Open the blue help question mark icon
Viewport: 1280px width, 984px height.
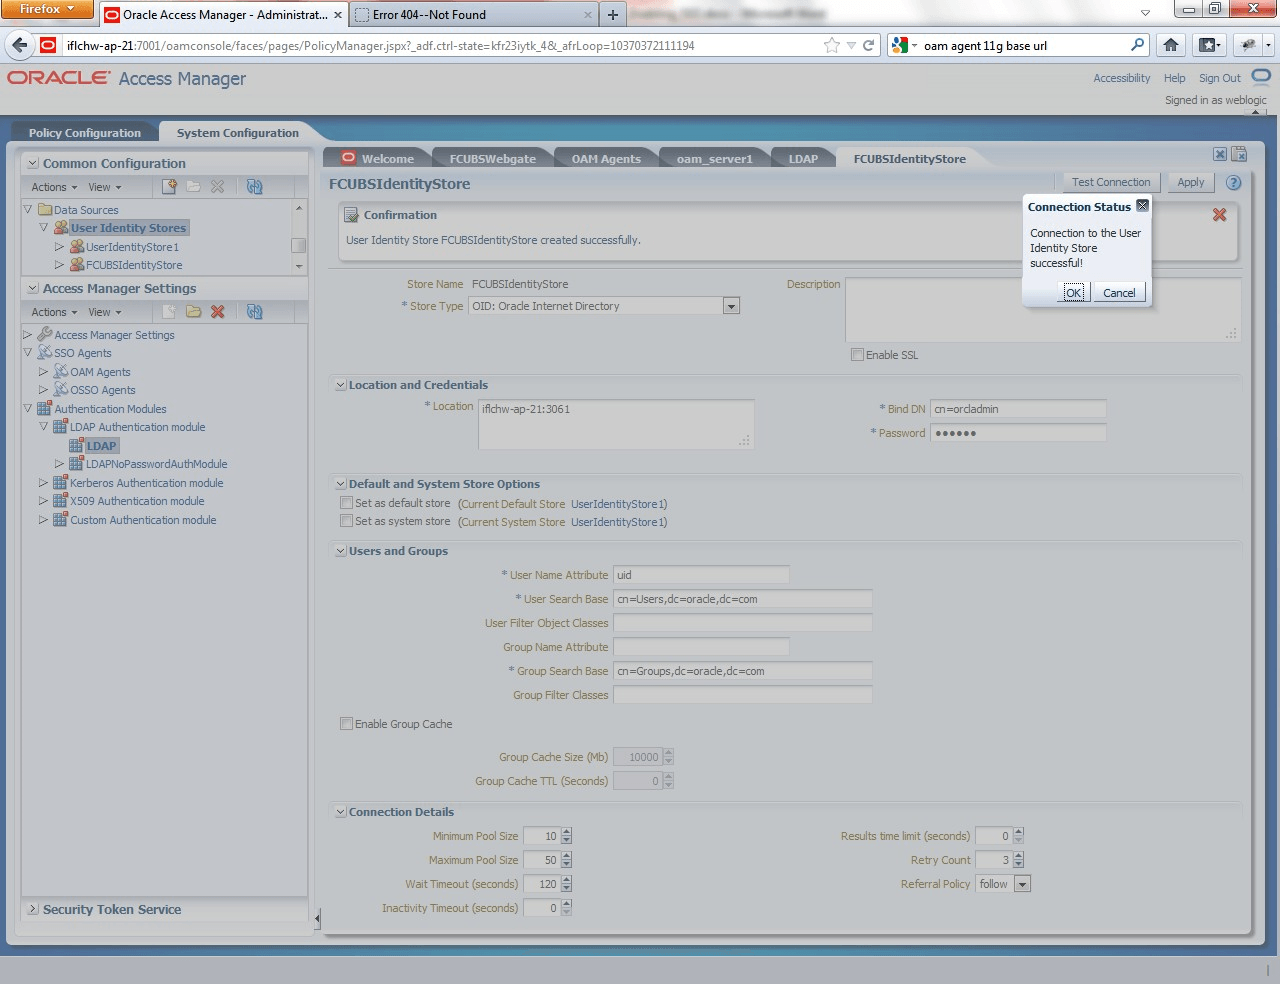coord(1234,183)
